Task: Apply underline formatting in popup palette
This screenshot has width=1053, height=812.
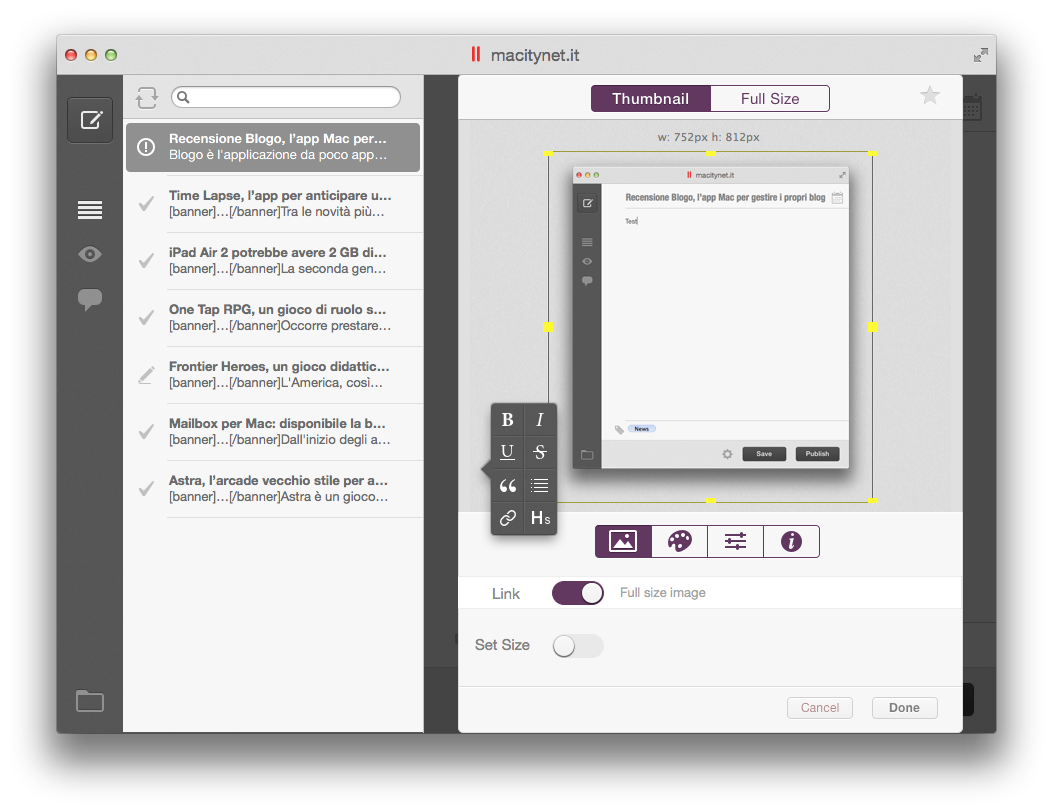Action: coord(508,452)
